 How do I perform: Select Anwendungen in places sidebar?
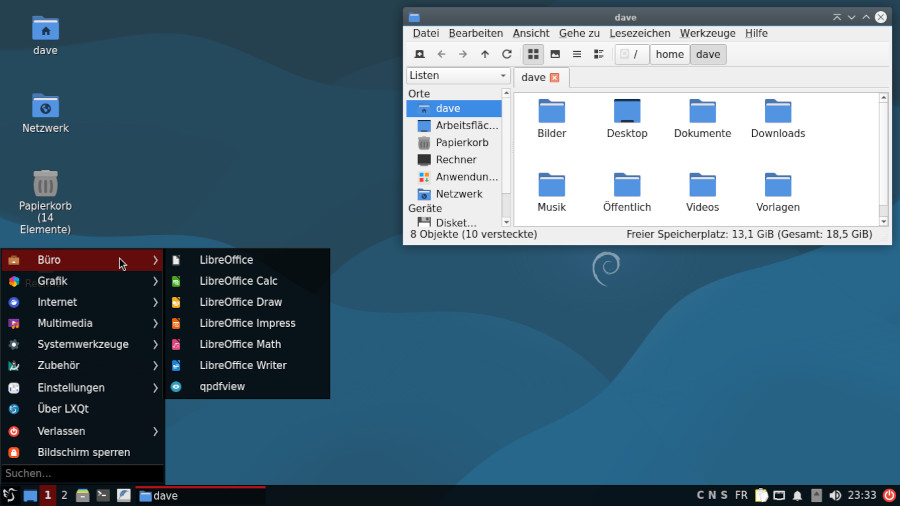pyautogui.click(x=453, y=177)
